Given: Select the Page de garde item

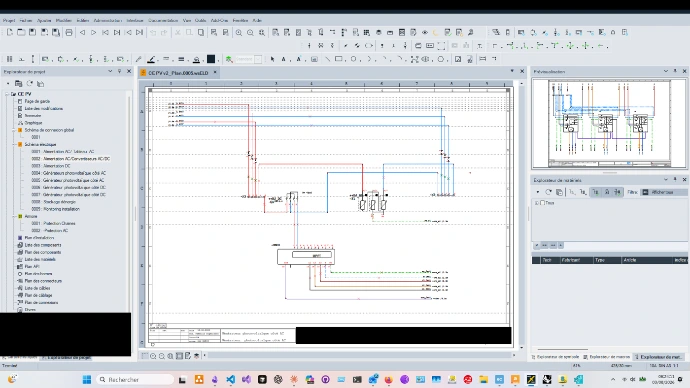Looking at the screenshot, I should pos(37,101).
